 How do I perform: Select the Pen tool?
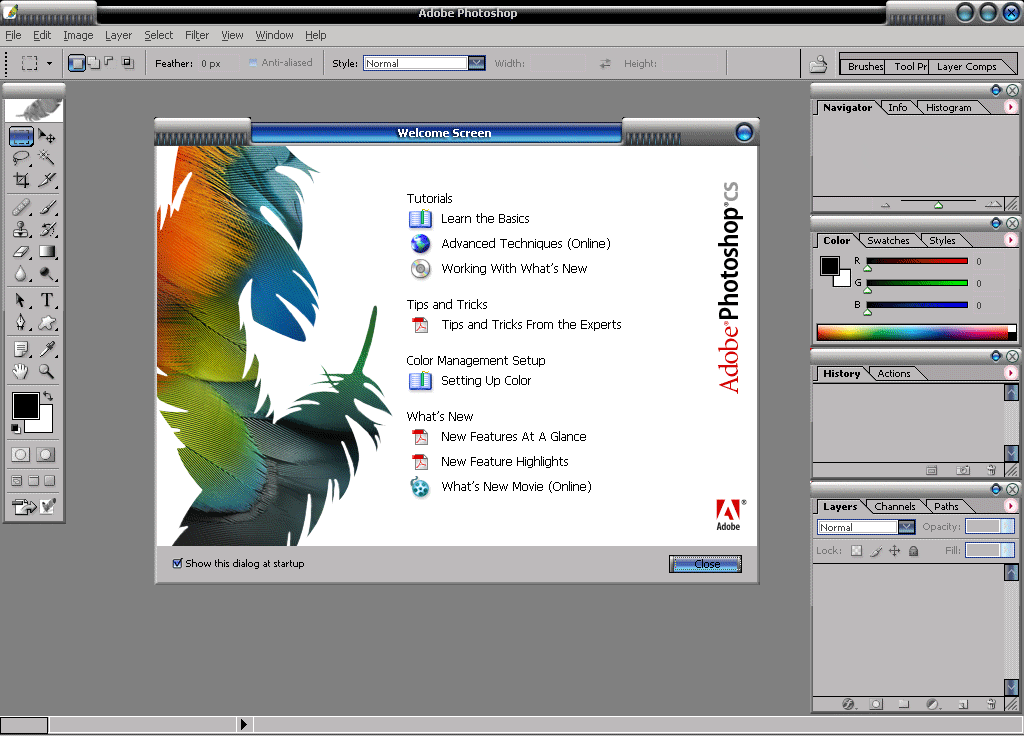tap(21, 323)
